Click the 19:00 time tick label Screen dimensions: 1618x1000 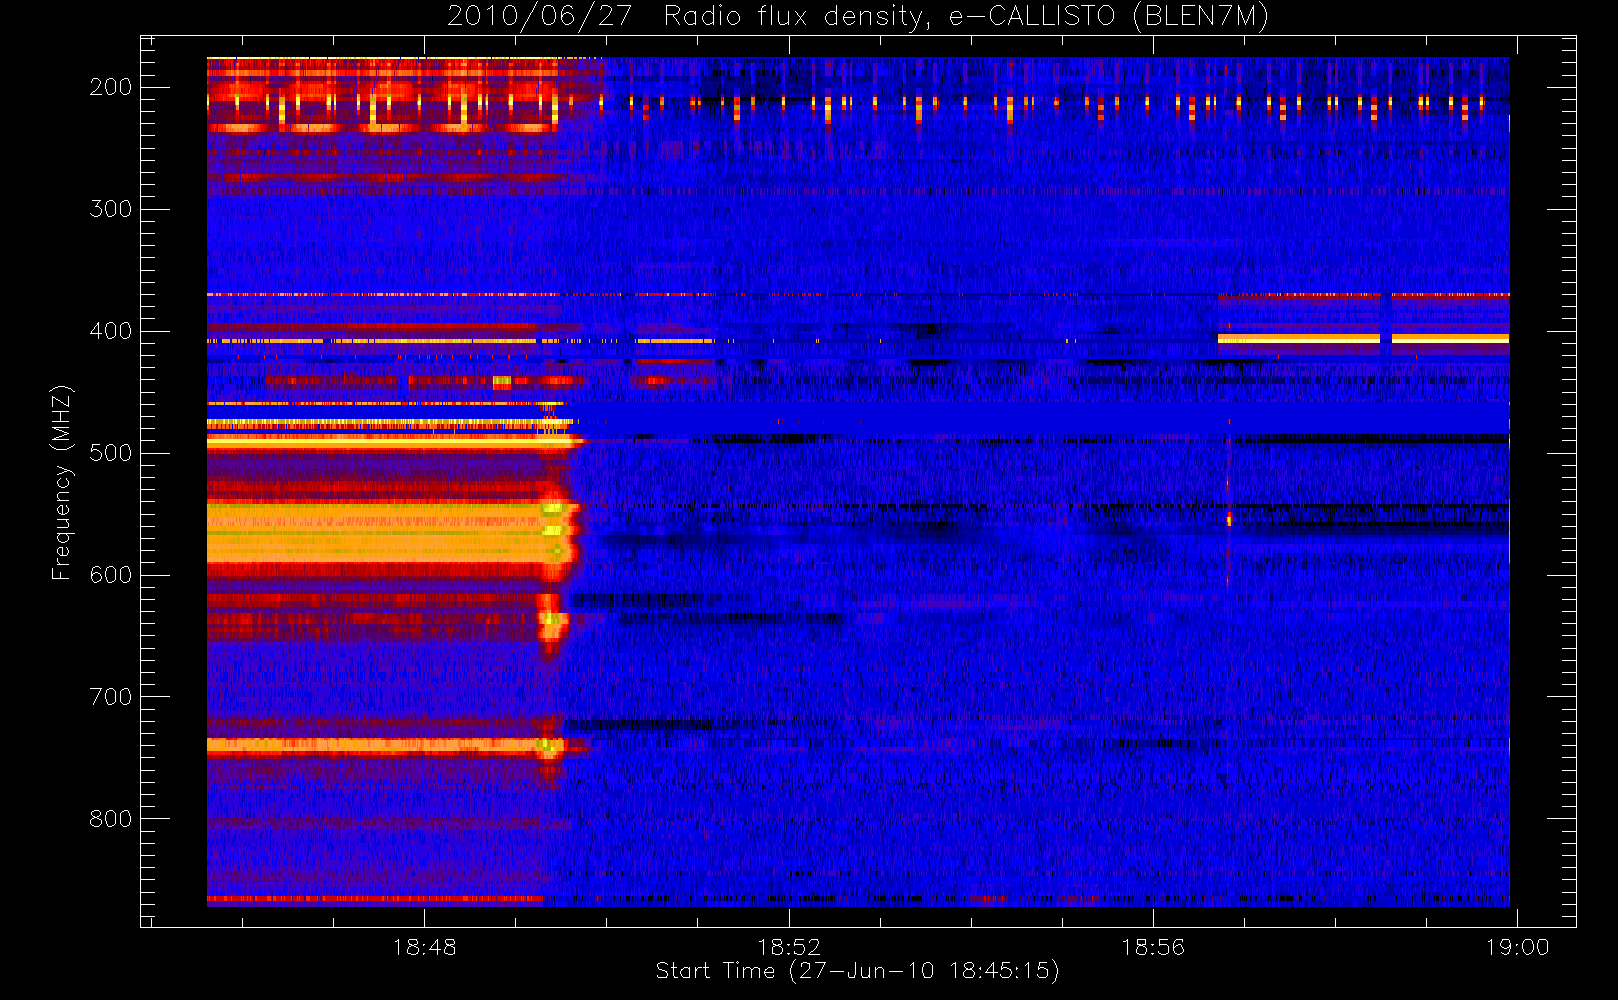pos(1518,947)
